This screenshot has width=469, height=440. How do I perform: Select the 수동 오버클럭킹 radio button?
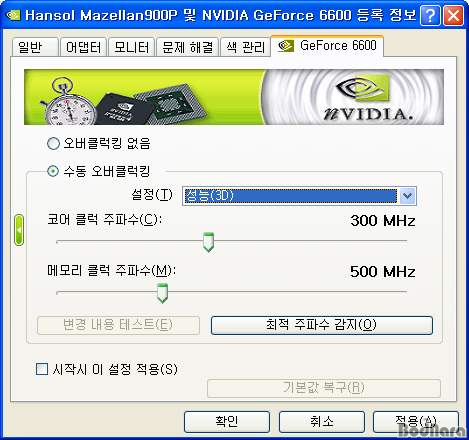[x=53, y=171]
